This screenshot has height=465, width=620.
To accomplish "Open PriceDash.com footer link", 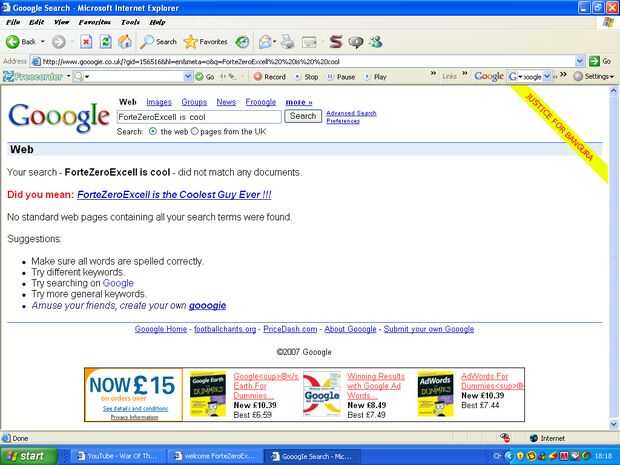I will click(x=290, y=329).
